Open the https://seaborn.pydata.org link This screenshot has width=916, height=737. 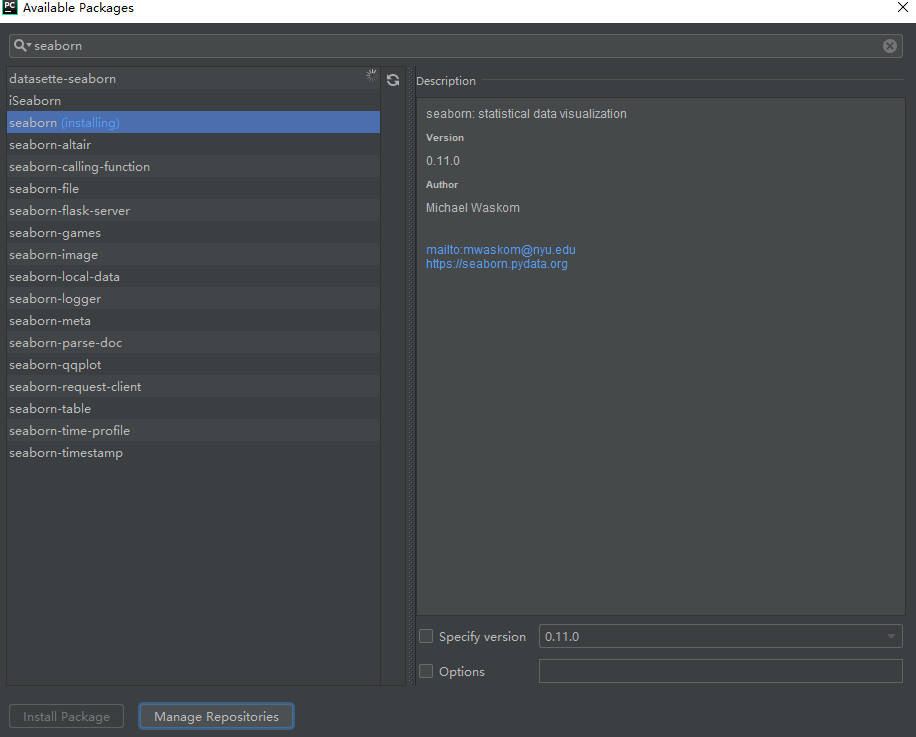coord(497,263)
